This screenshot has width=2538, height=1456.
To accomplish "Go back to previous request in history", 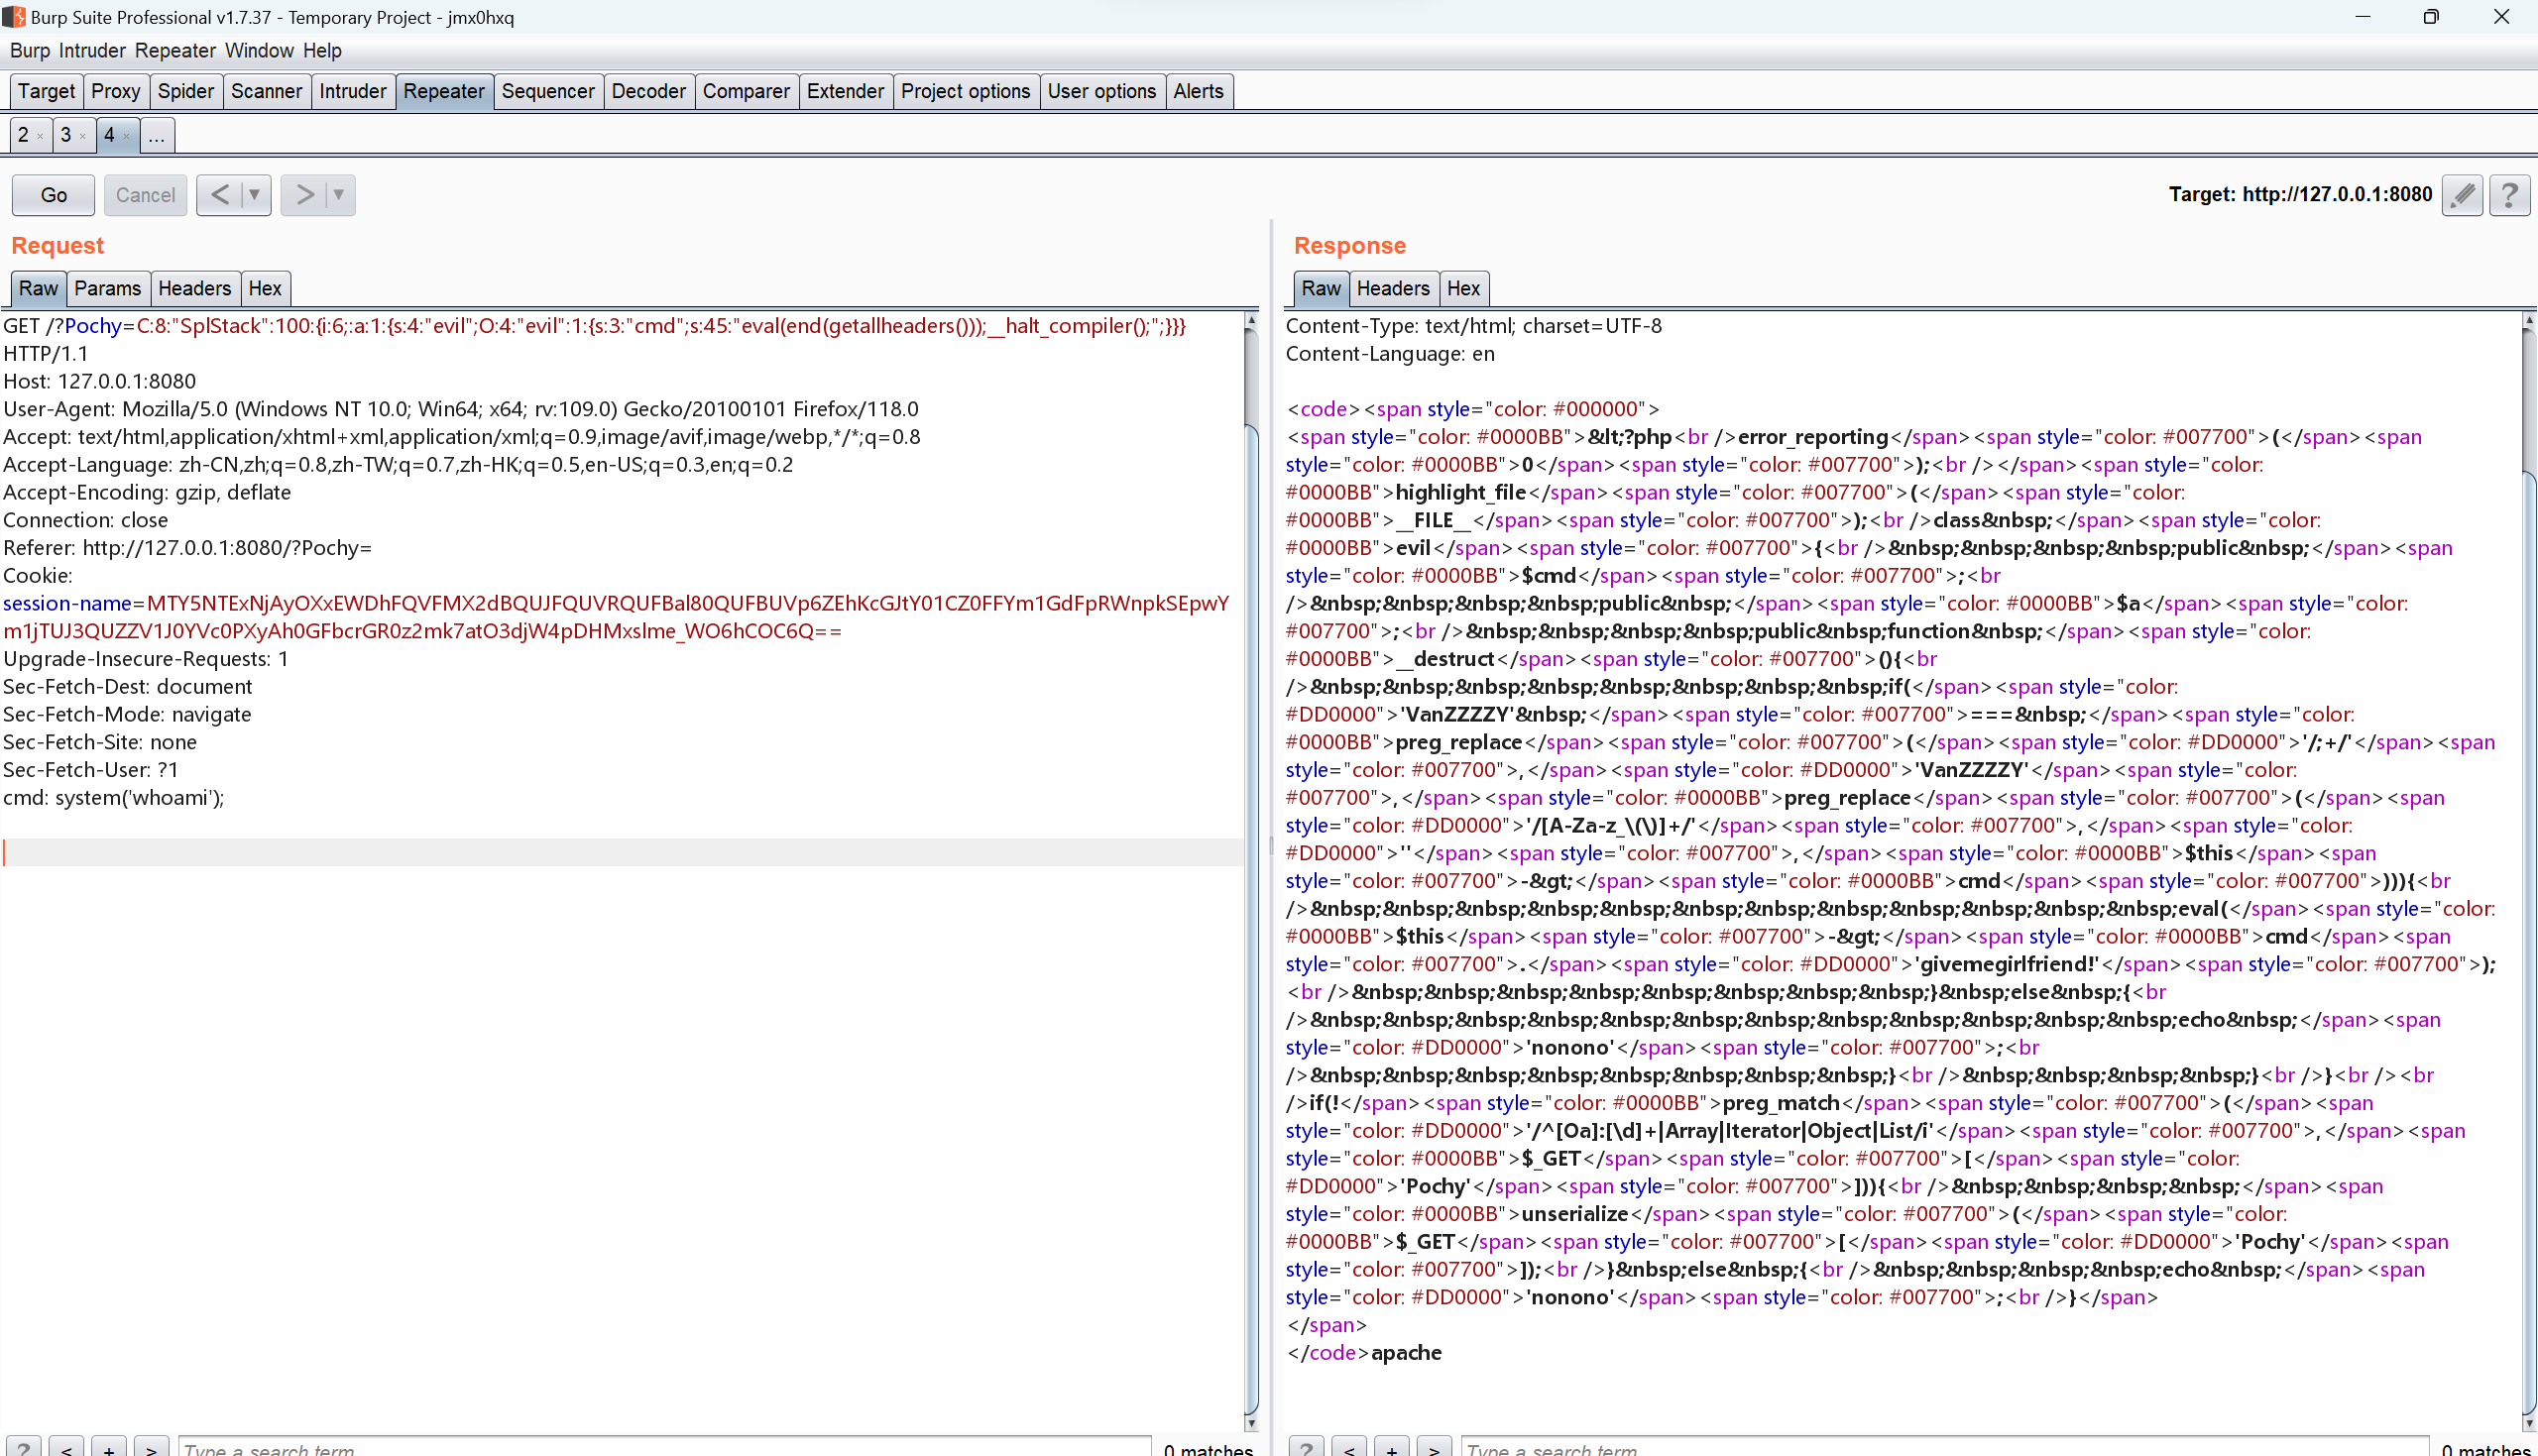I will click(x=220, y=195).
